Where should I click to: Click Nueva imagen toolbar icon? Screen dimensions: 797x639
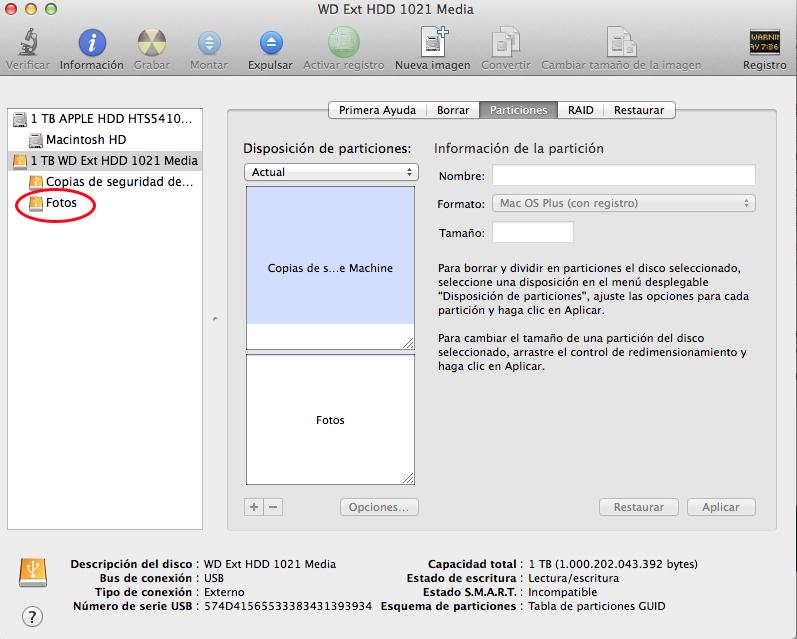pyautogui.click(x=433, y=44)
